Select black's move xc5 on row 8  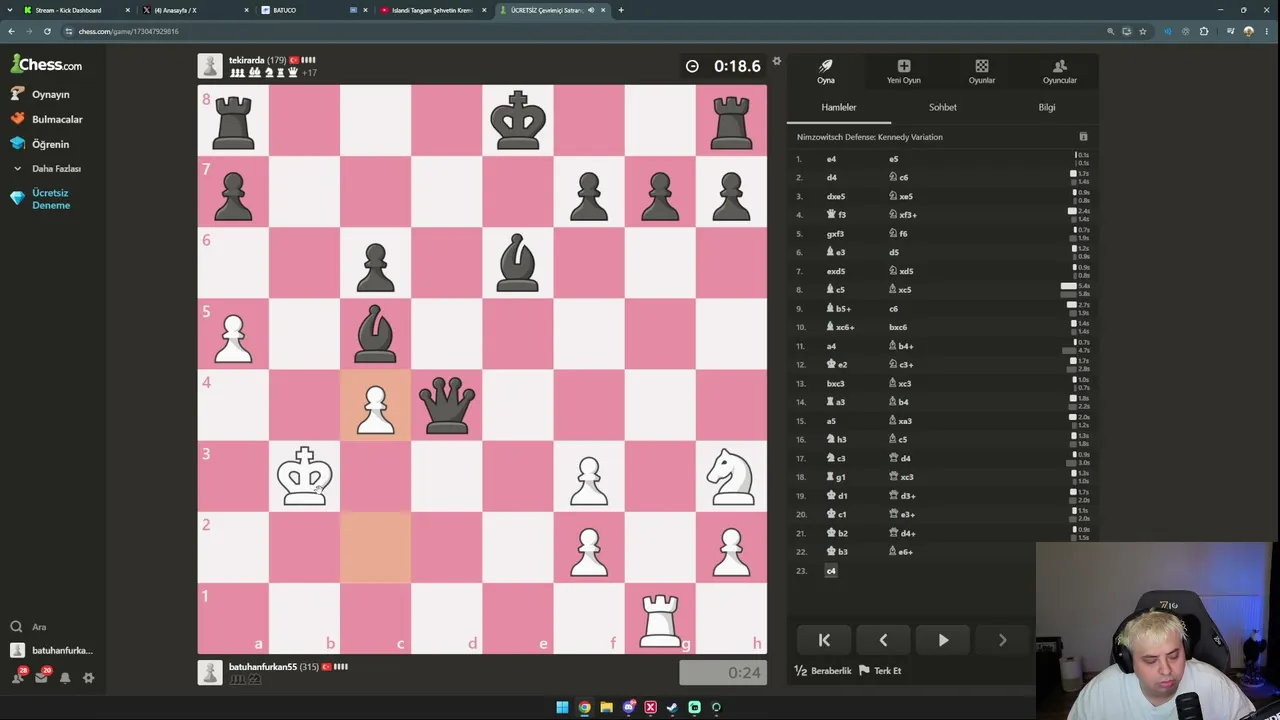point(900,290)
